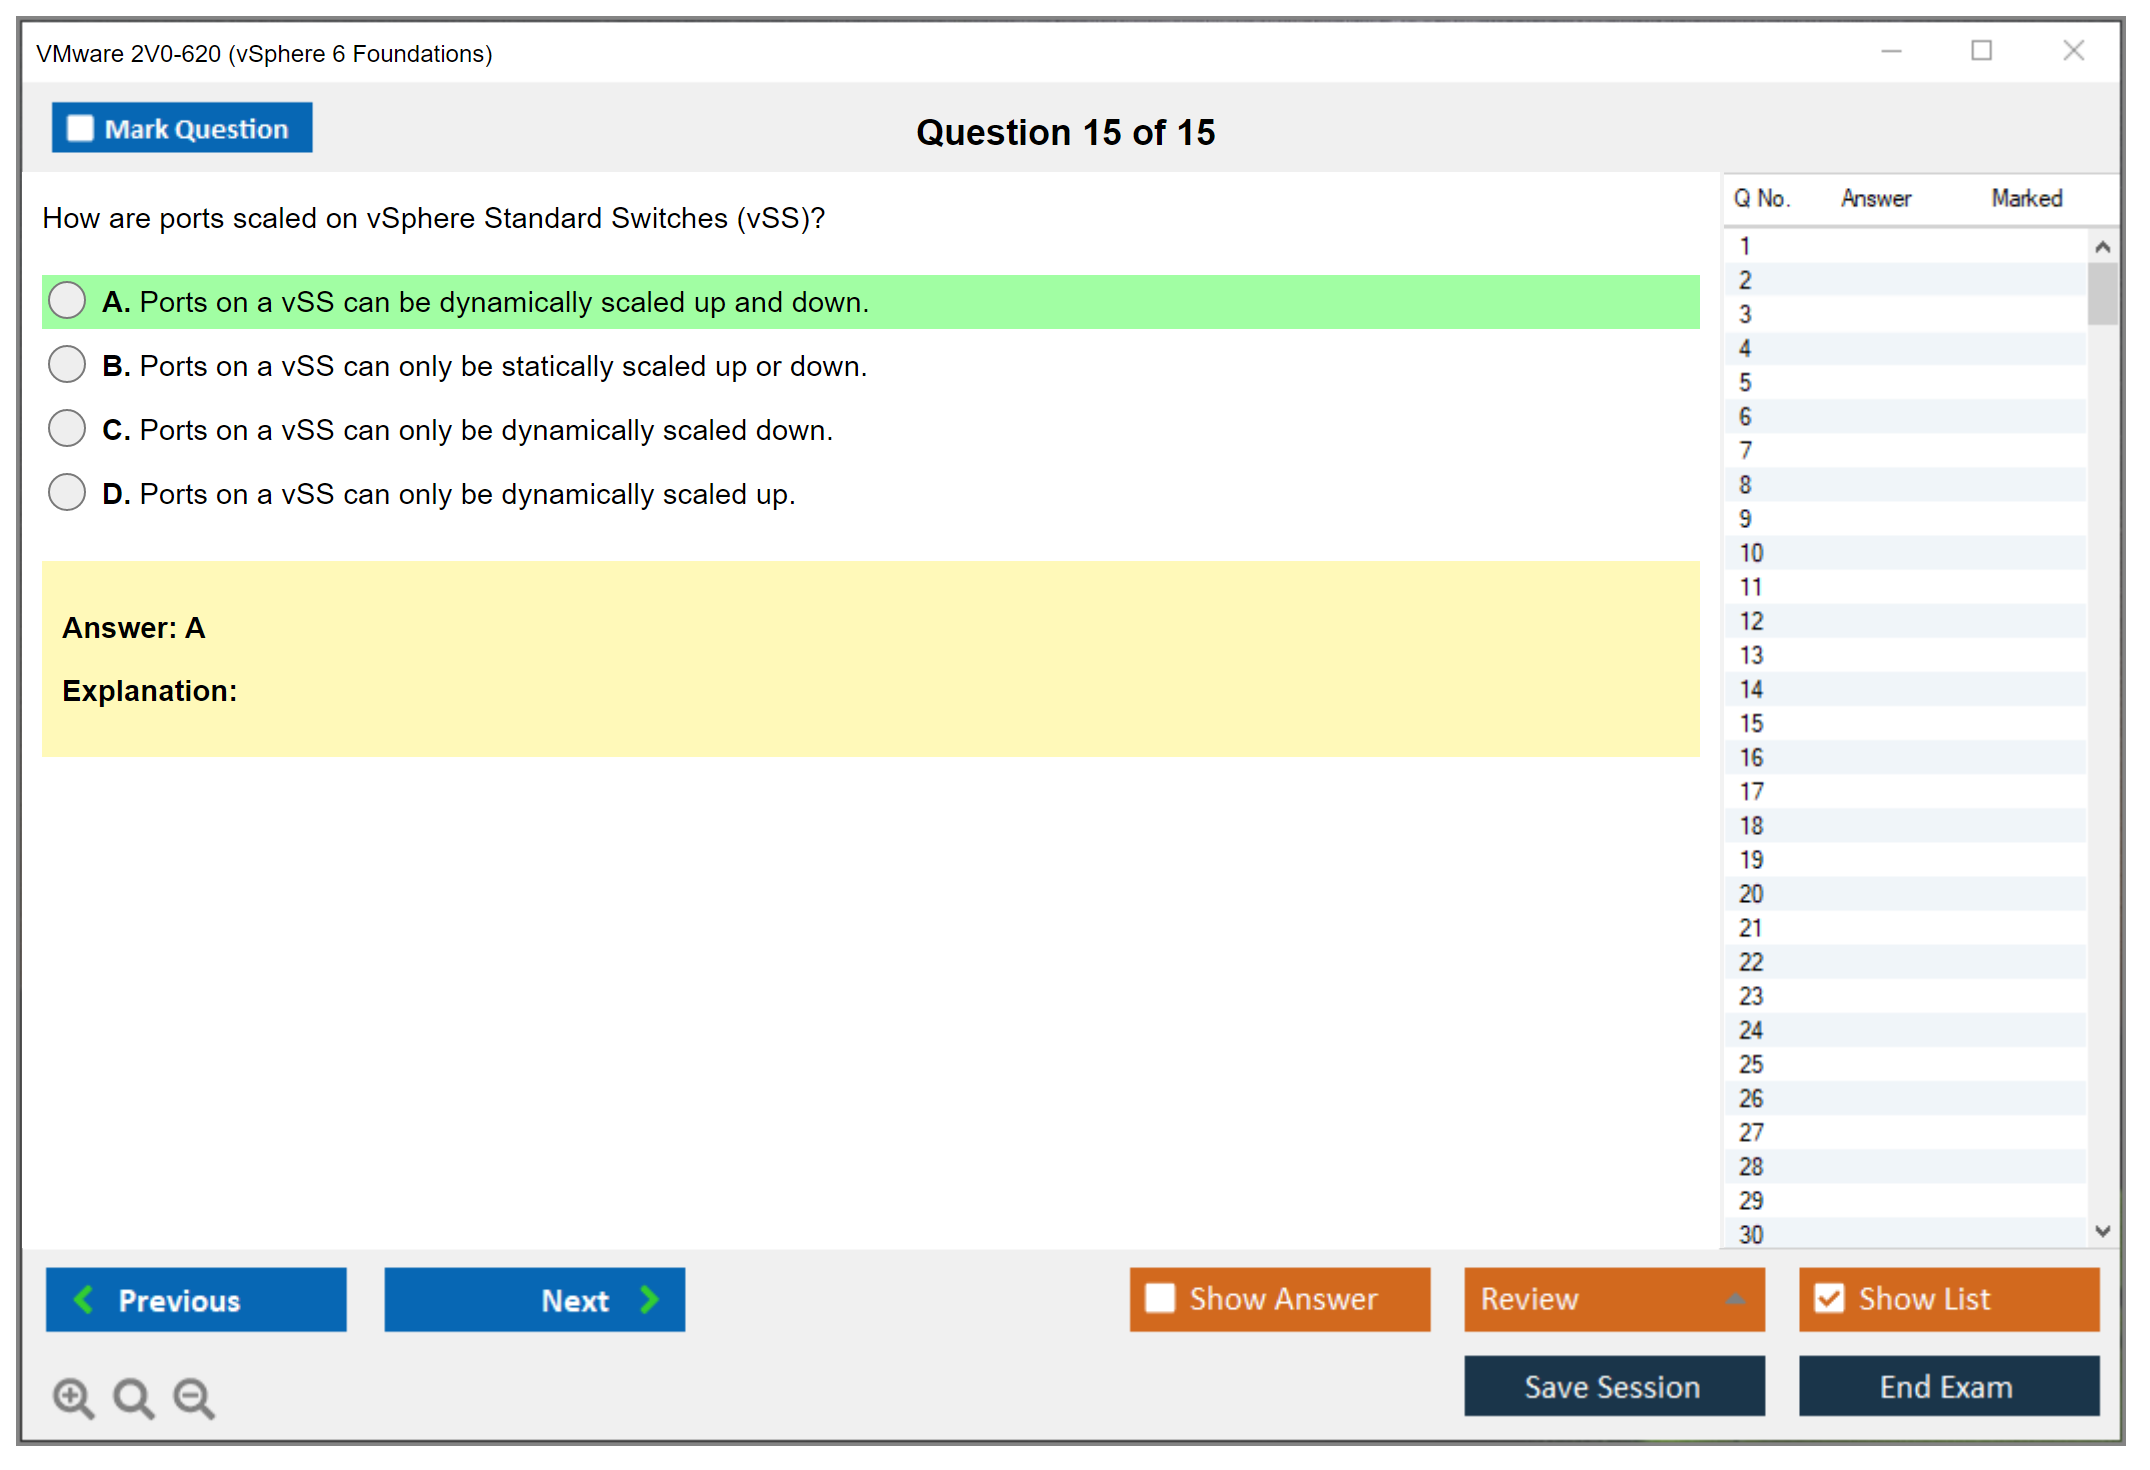Click the left chevron on Previous
2150x1470 pixels.
click(84, 1299)
